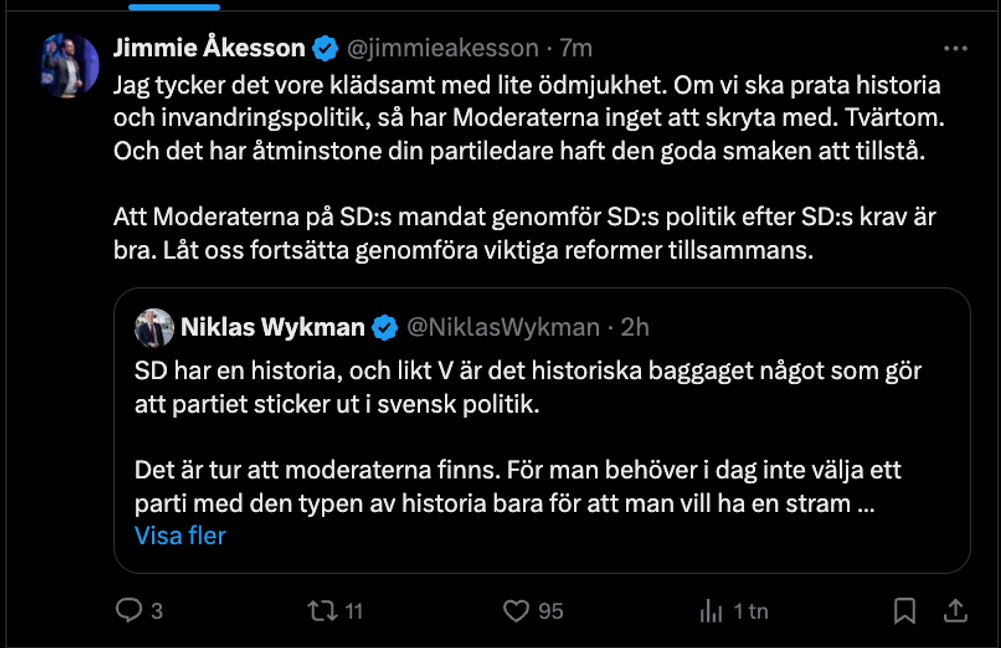The image size is (1001, 648).
Task: Click the @jimmieakesson handle
Action: 442,47
